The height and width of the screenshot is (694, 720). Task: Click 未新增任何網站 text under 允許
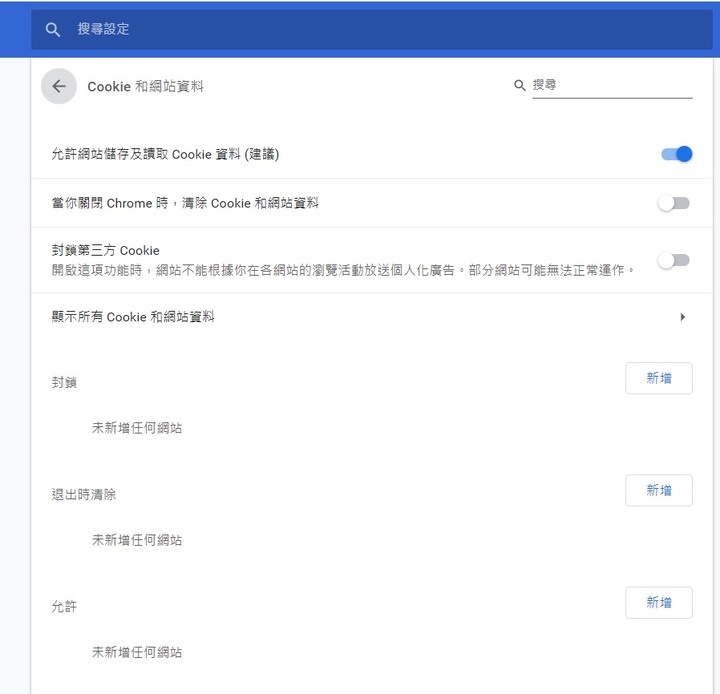137,652
